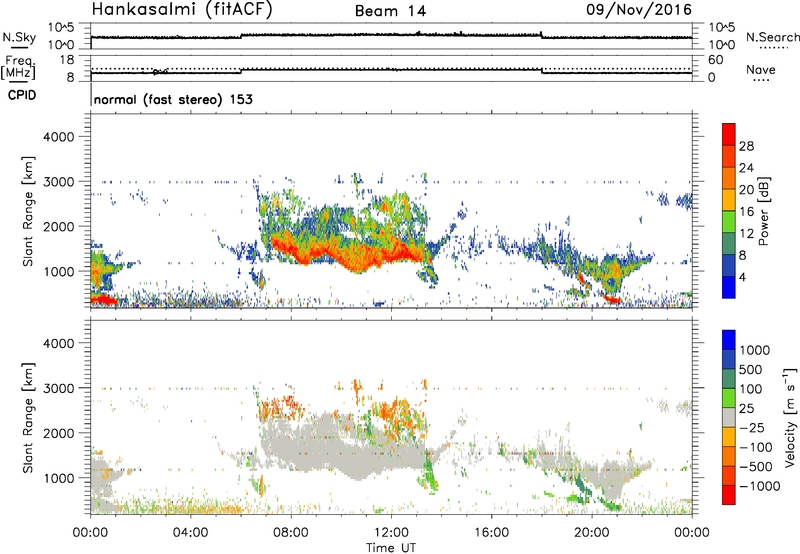
Task: Click the 'Power [dB]' color bar label
Action: click(x=763, y=212)
